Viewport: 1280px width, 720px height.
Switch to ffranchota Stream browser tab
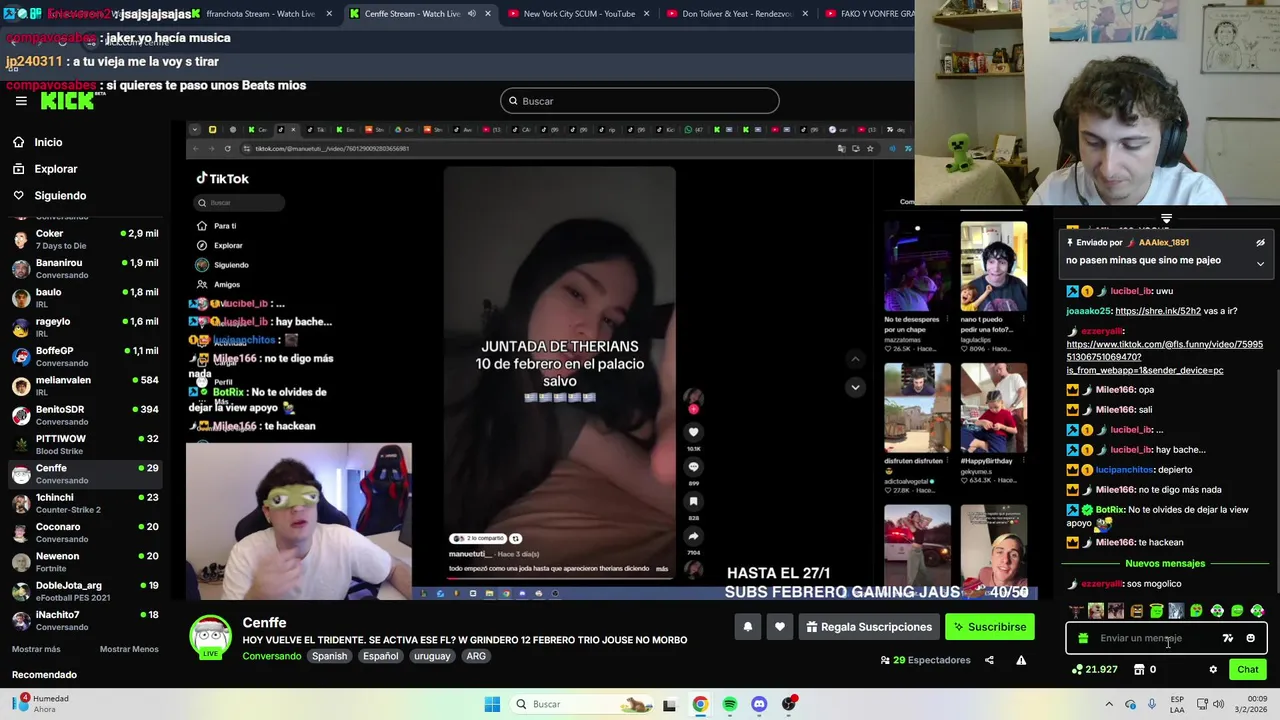(260, 14)
